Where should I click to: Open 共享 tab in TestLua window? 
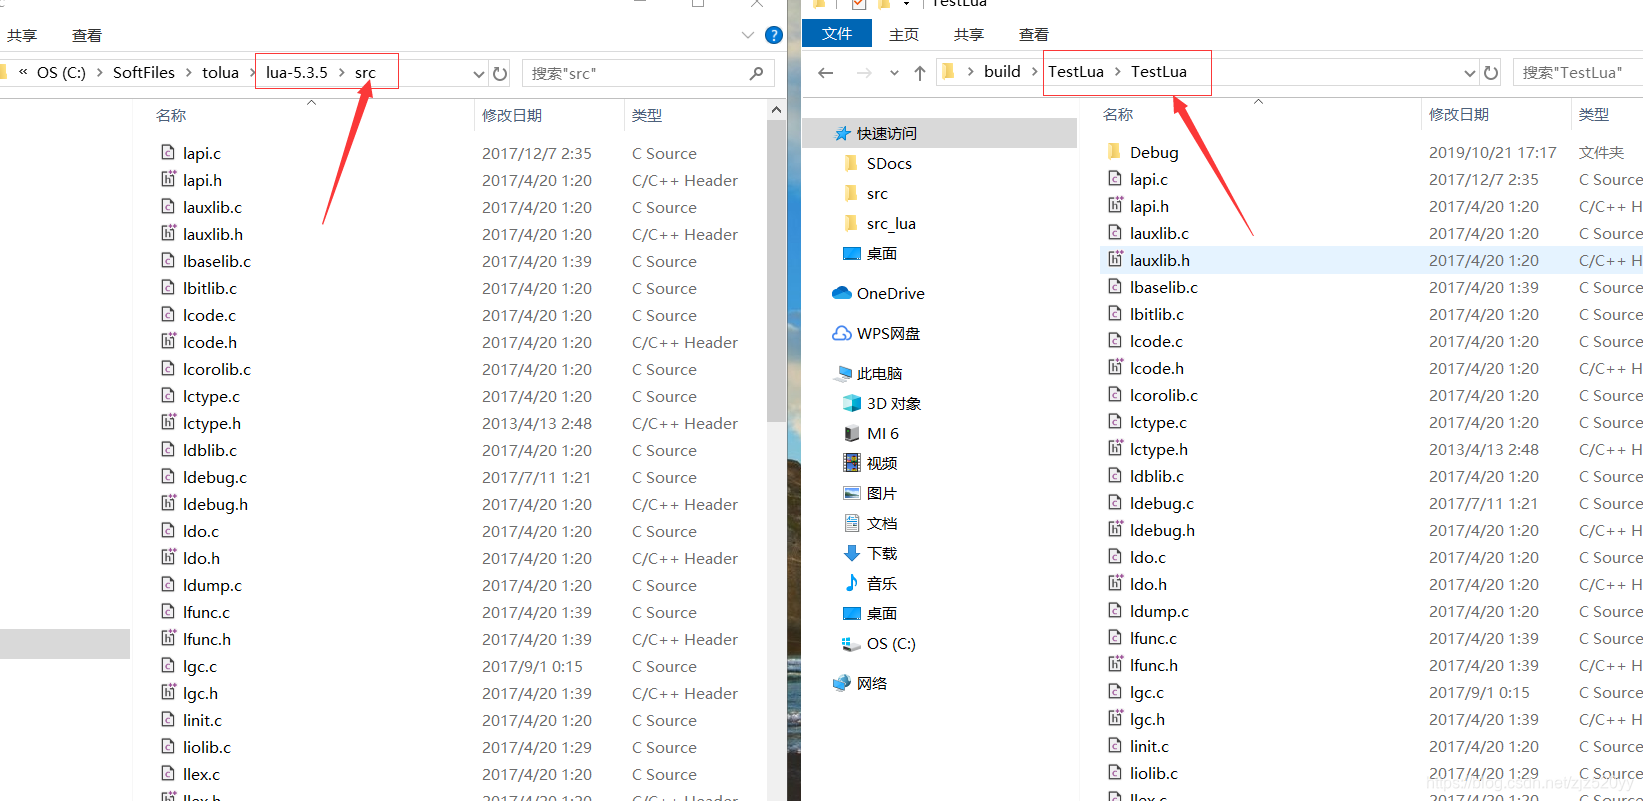pyautogui.click(x=969, y=34)
